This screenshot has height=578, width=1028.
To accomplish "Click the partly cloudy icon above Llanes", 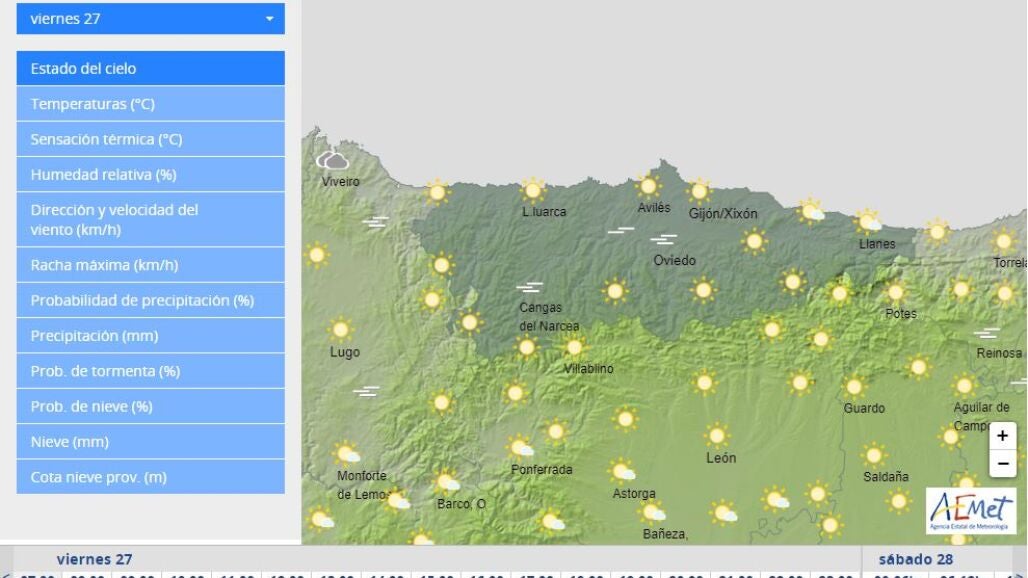I will tap(868, 221).
